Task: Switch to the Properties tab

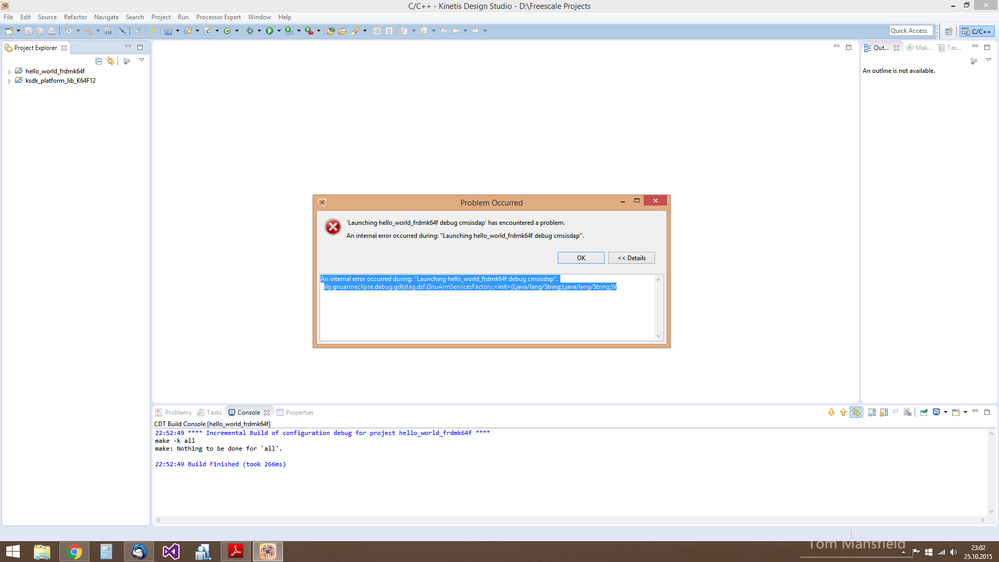Action: point(295,413)
